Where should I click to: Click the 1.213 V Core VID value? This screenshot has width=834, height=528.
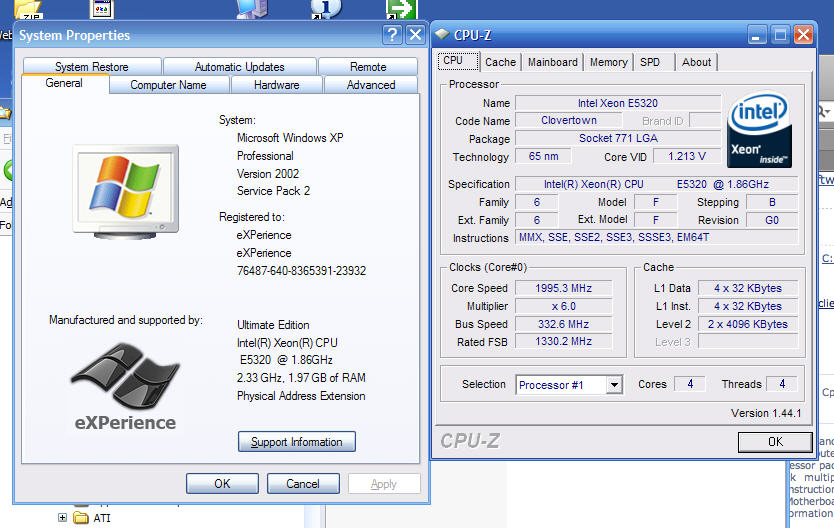click(x=687, y=156)
